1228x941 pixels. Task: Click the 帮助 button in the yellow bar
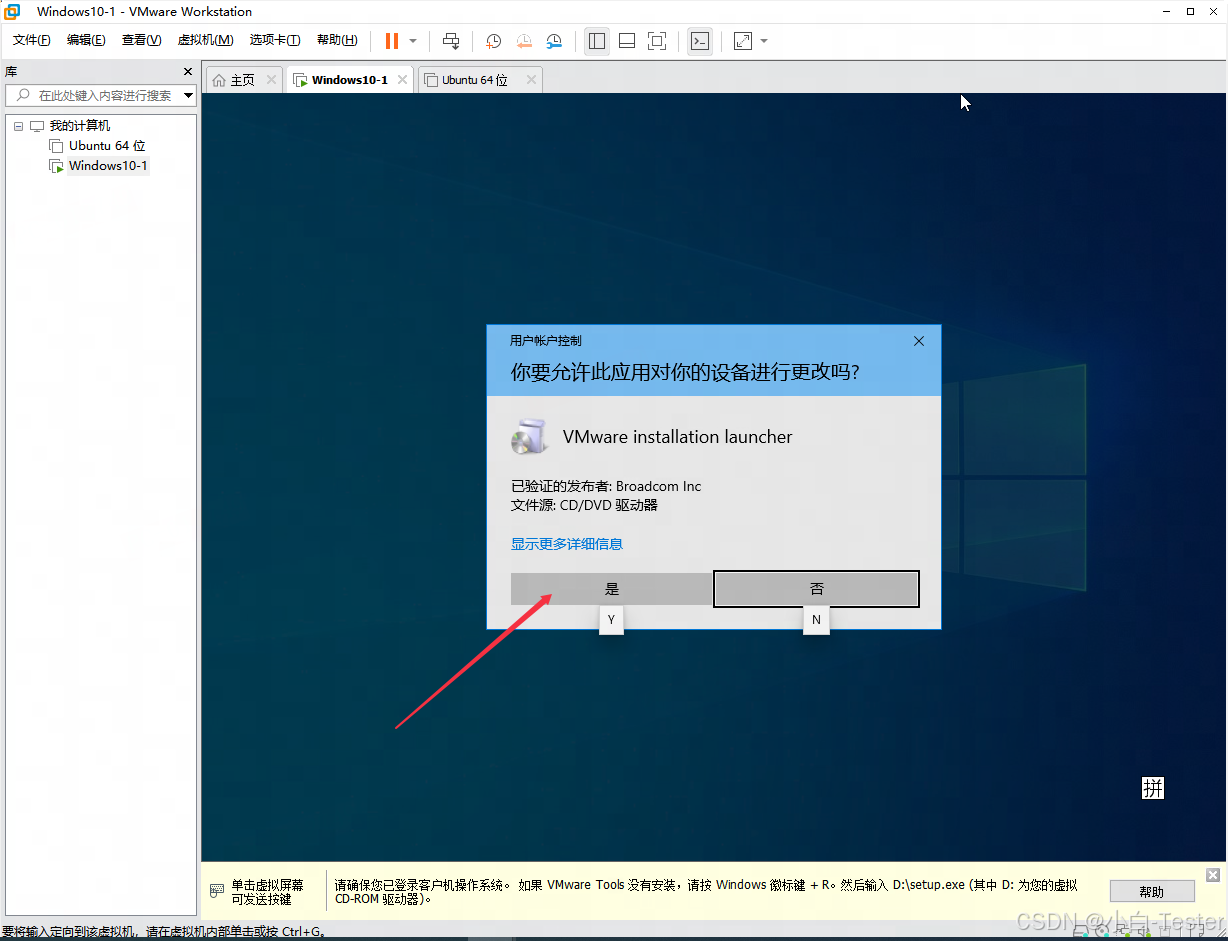click(x=1152, y=892)
